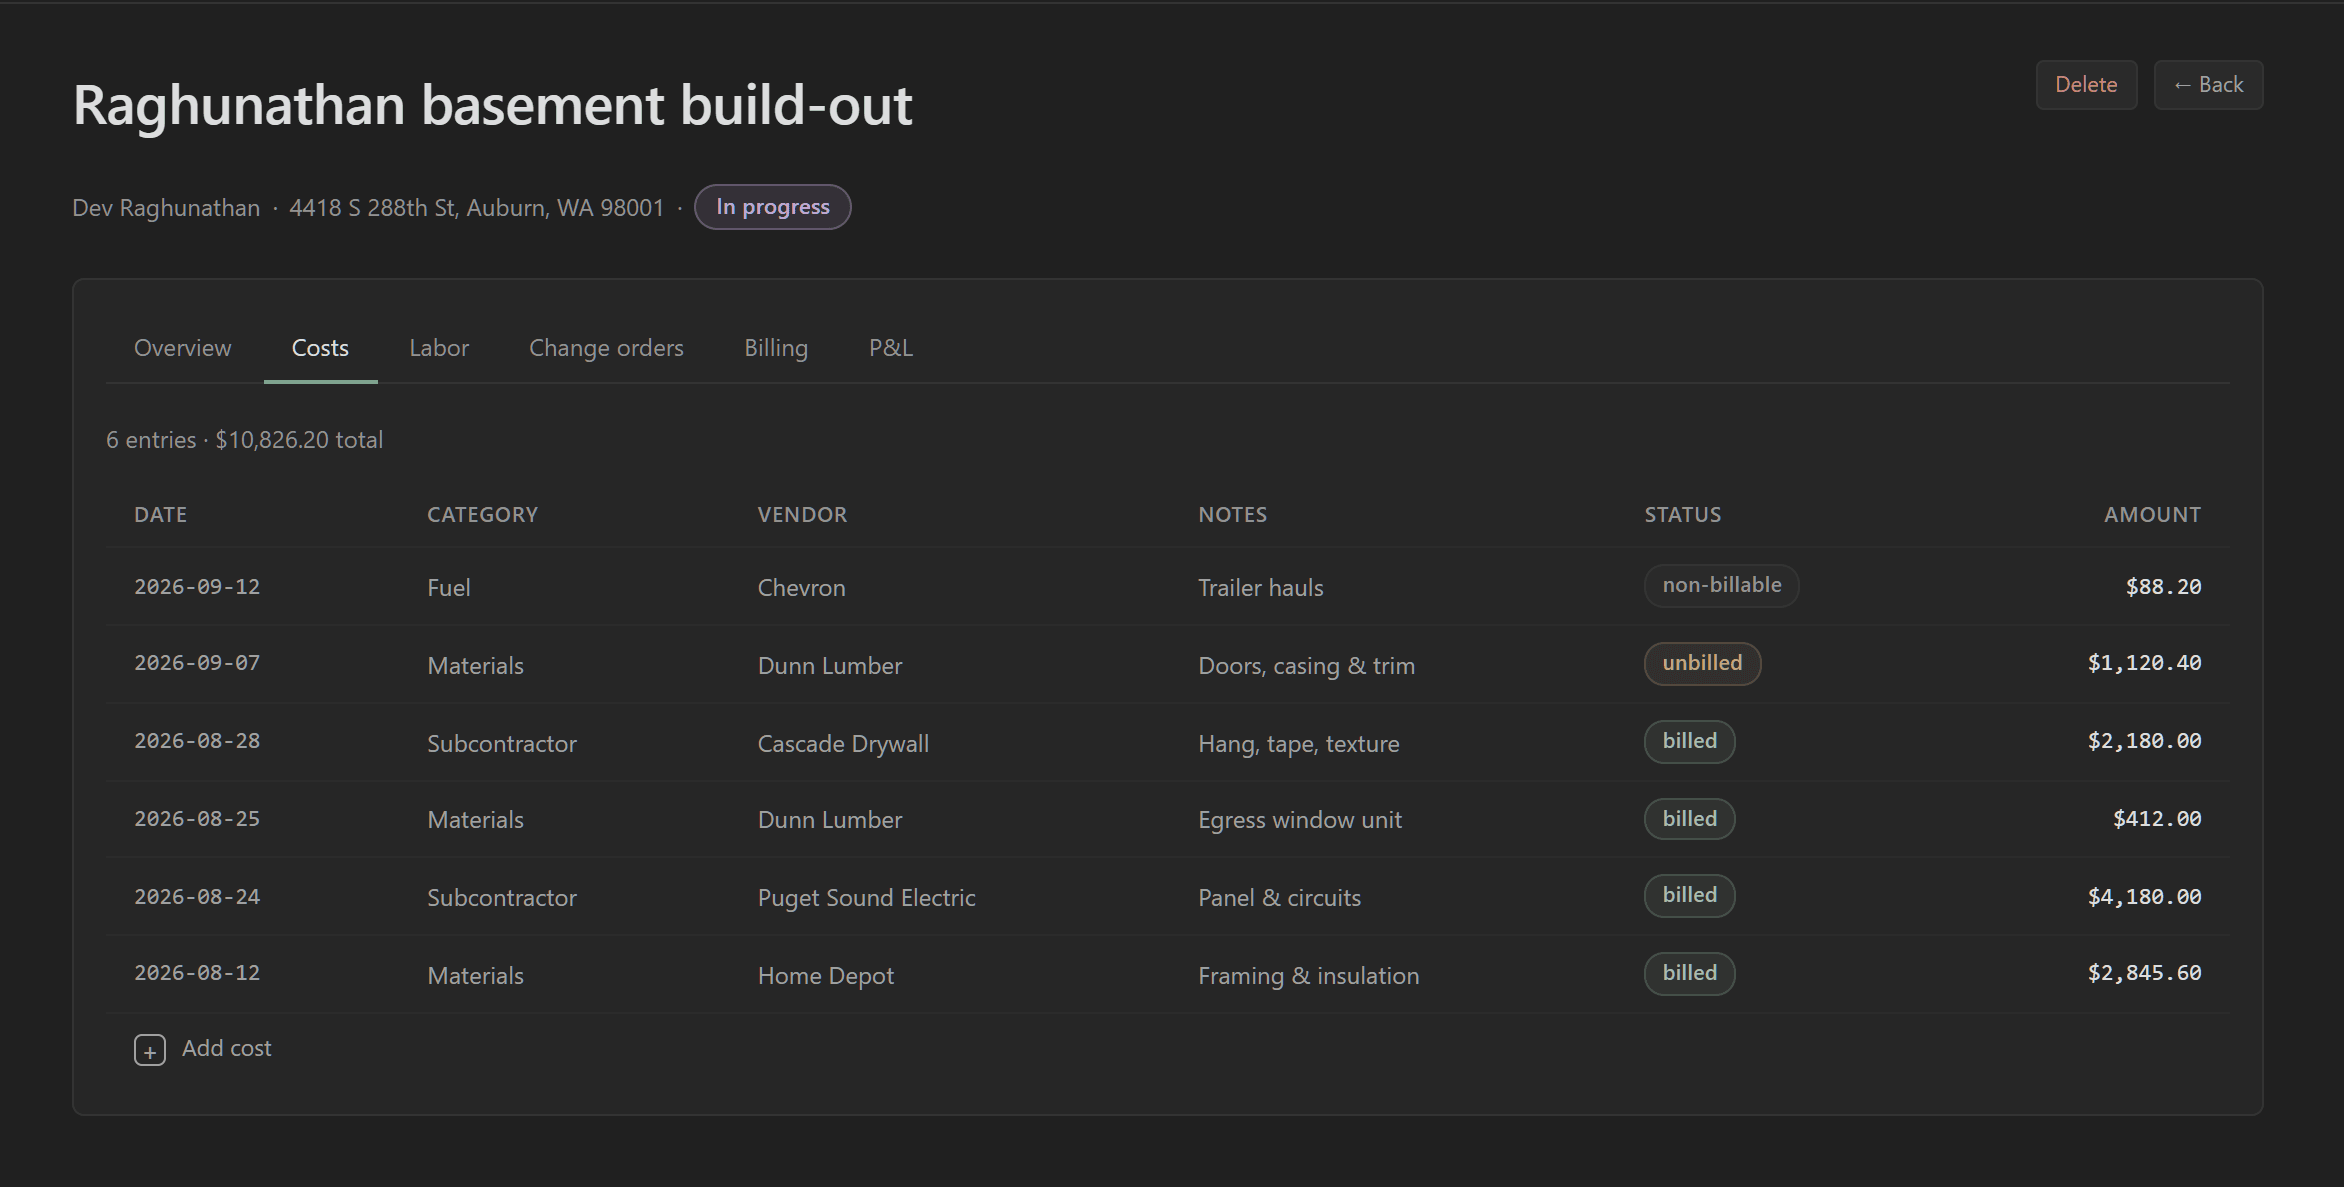The height and width of the screenshot is (1187, 2344).
Task: Click the 2026-08-24 date cell
Action: pos(197,897)
